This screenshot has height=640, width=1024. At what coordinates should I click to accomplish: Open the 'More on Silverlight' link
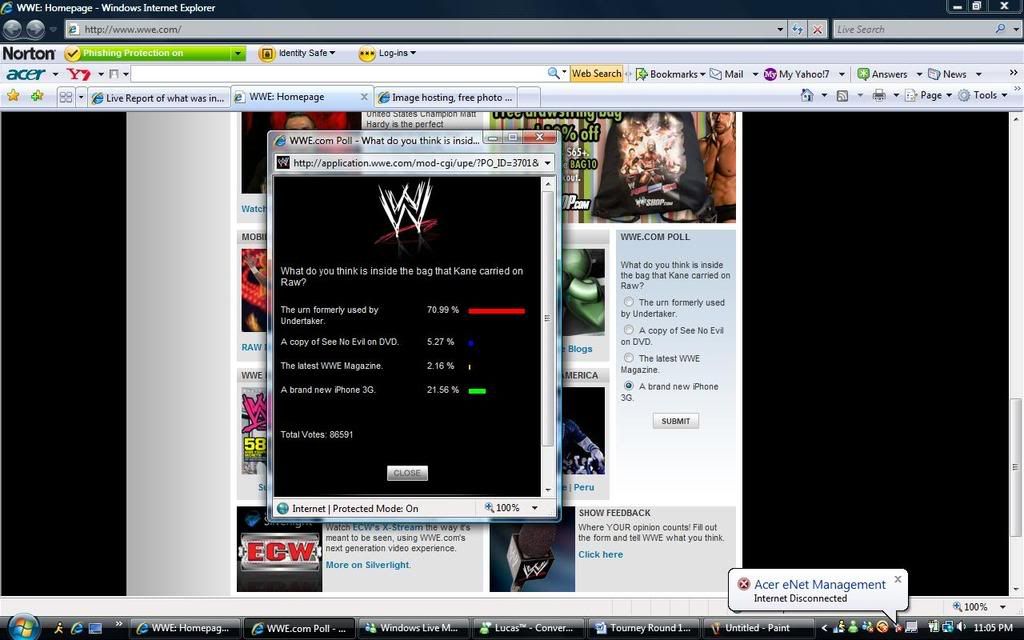(x=368, y=565)
